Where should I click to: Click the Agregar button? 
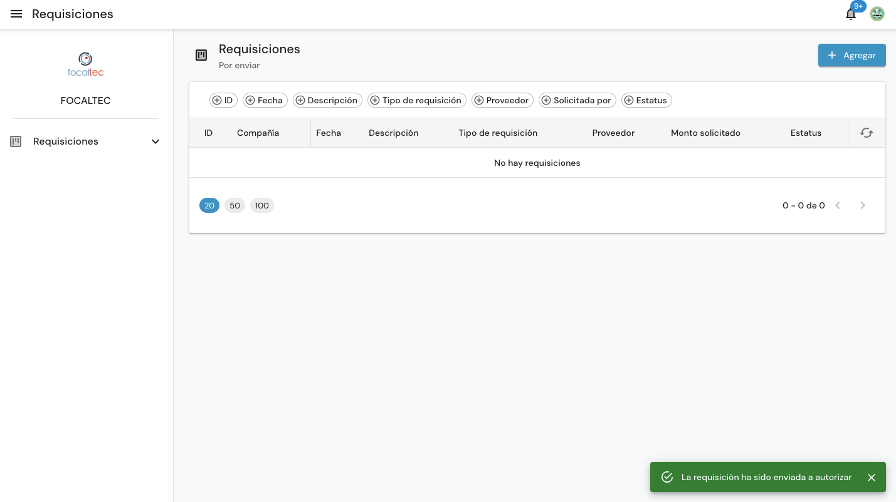[851, 55]
